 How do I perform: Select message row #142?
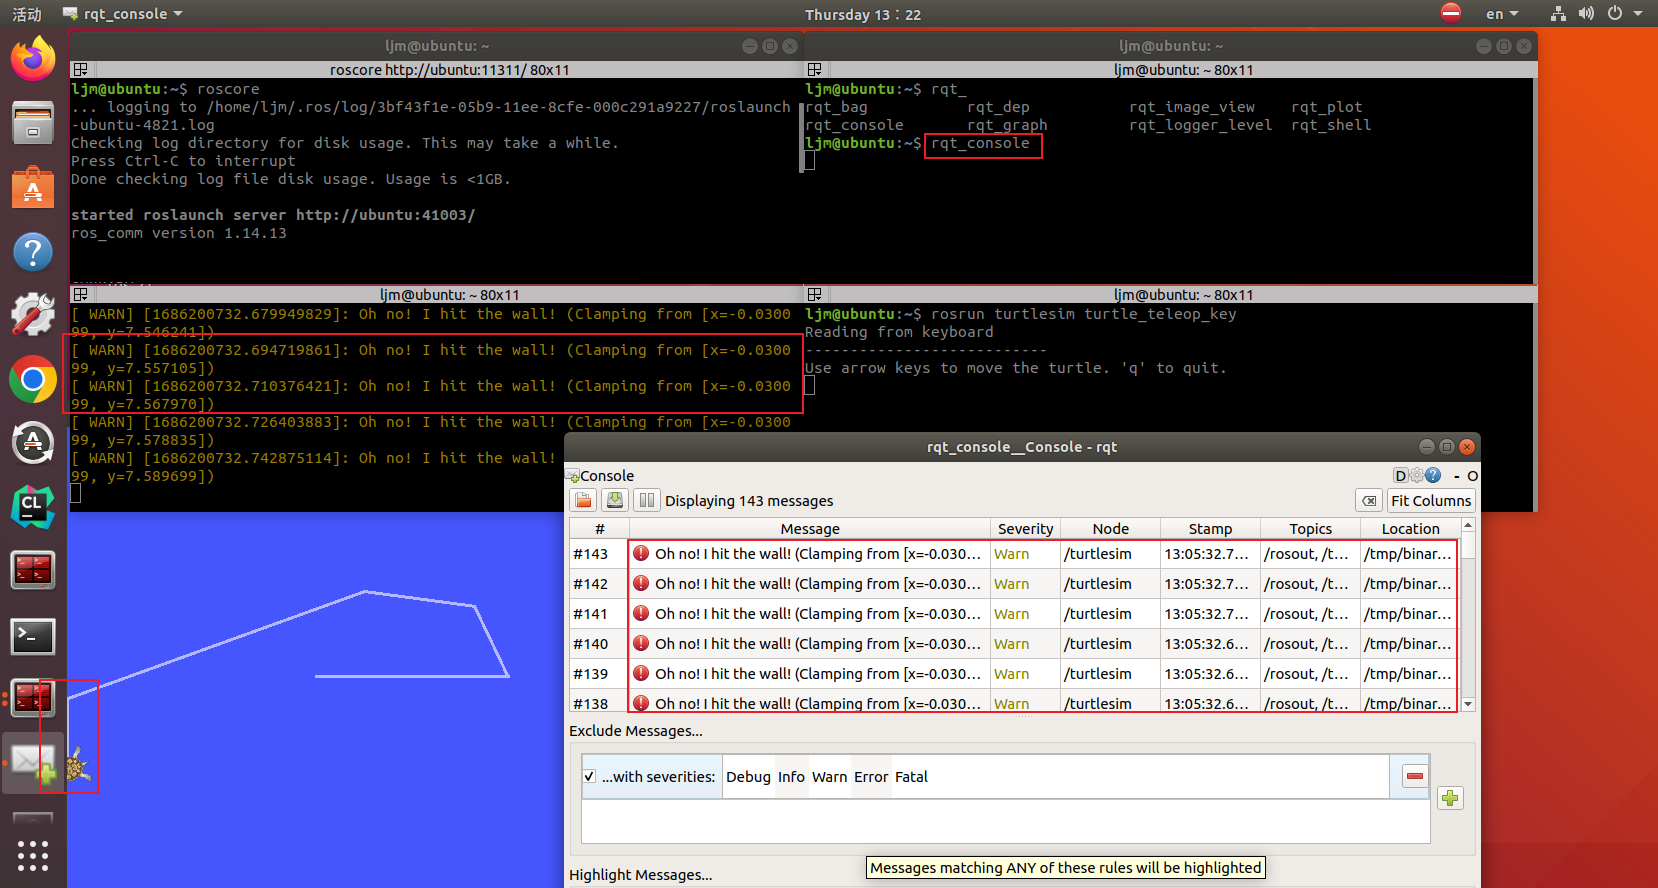point(1014,583)
